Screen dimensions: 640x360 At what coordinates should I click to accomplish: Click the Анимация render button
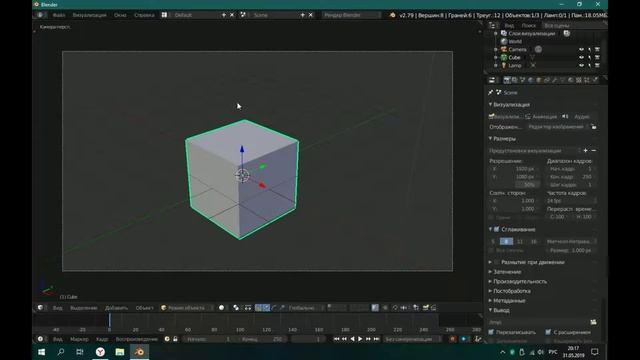coord(541,117)
